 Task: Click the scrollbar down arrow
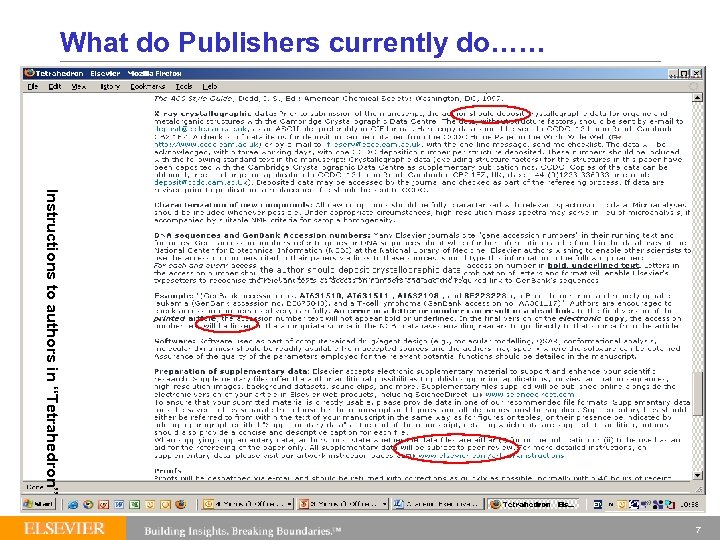[x=697, y=475]
